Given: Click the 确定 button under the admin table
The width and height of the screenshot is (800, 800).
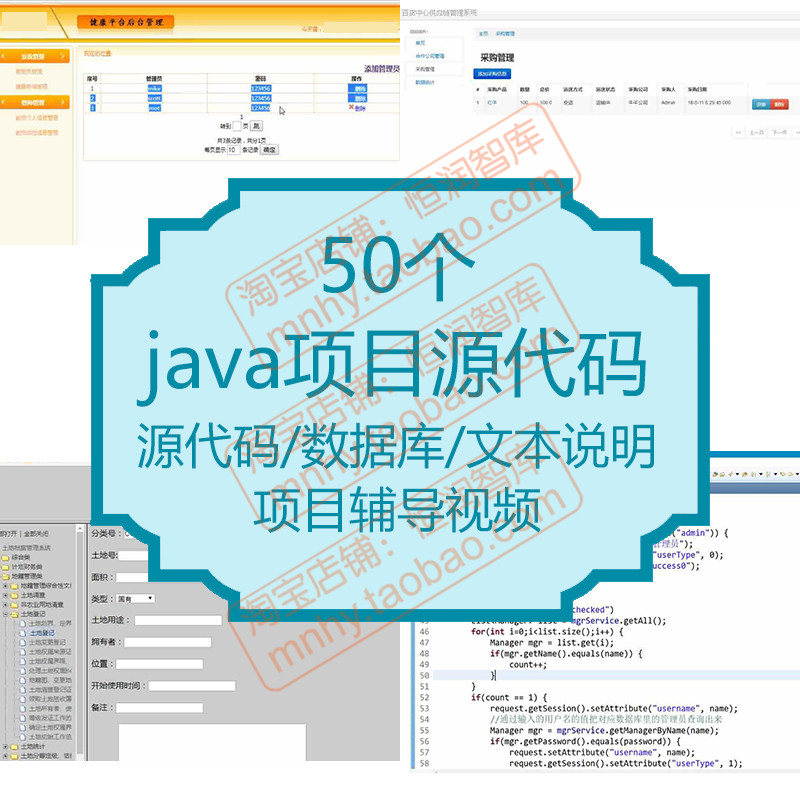Looking at the screenshot, I should point(269,149).
